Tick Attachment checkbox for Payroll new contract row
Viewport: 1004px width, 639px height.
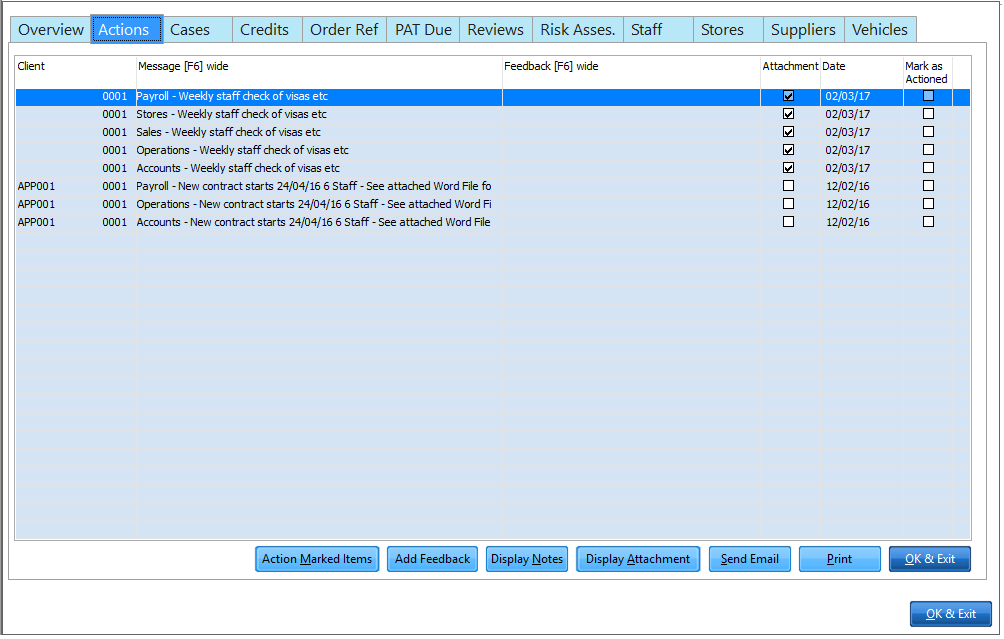point(788,186)
